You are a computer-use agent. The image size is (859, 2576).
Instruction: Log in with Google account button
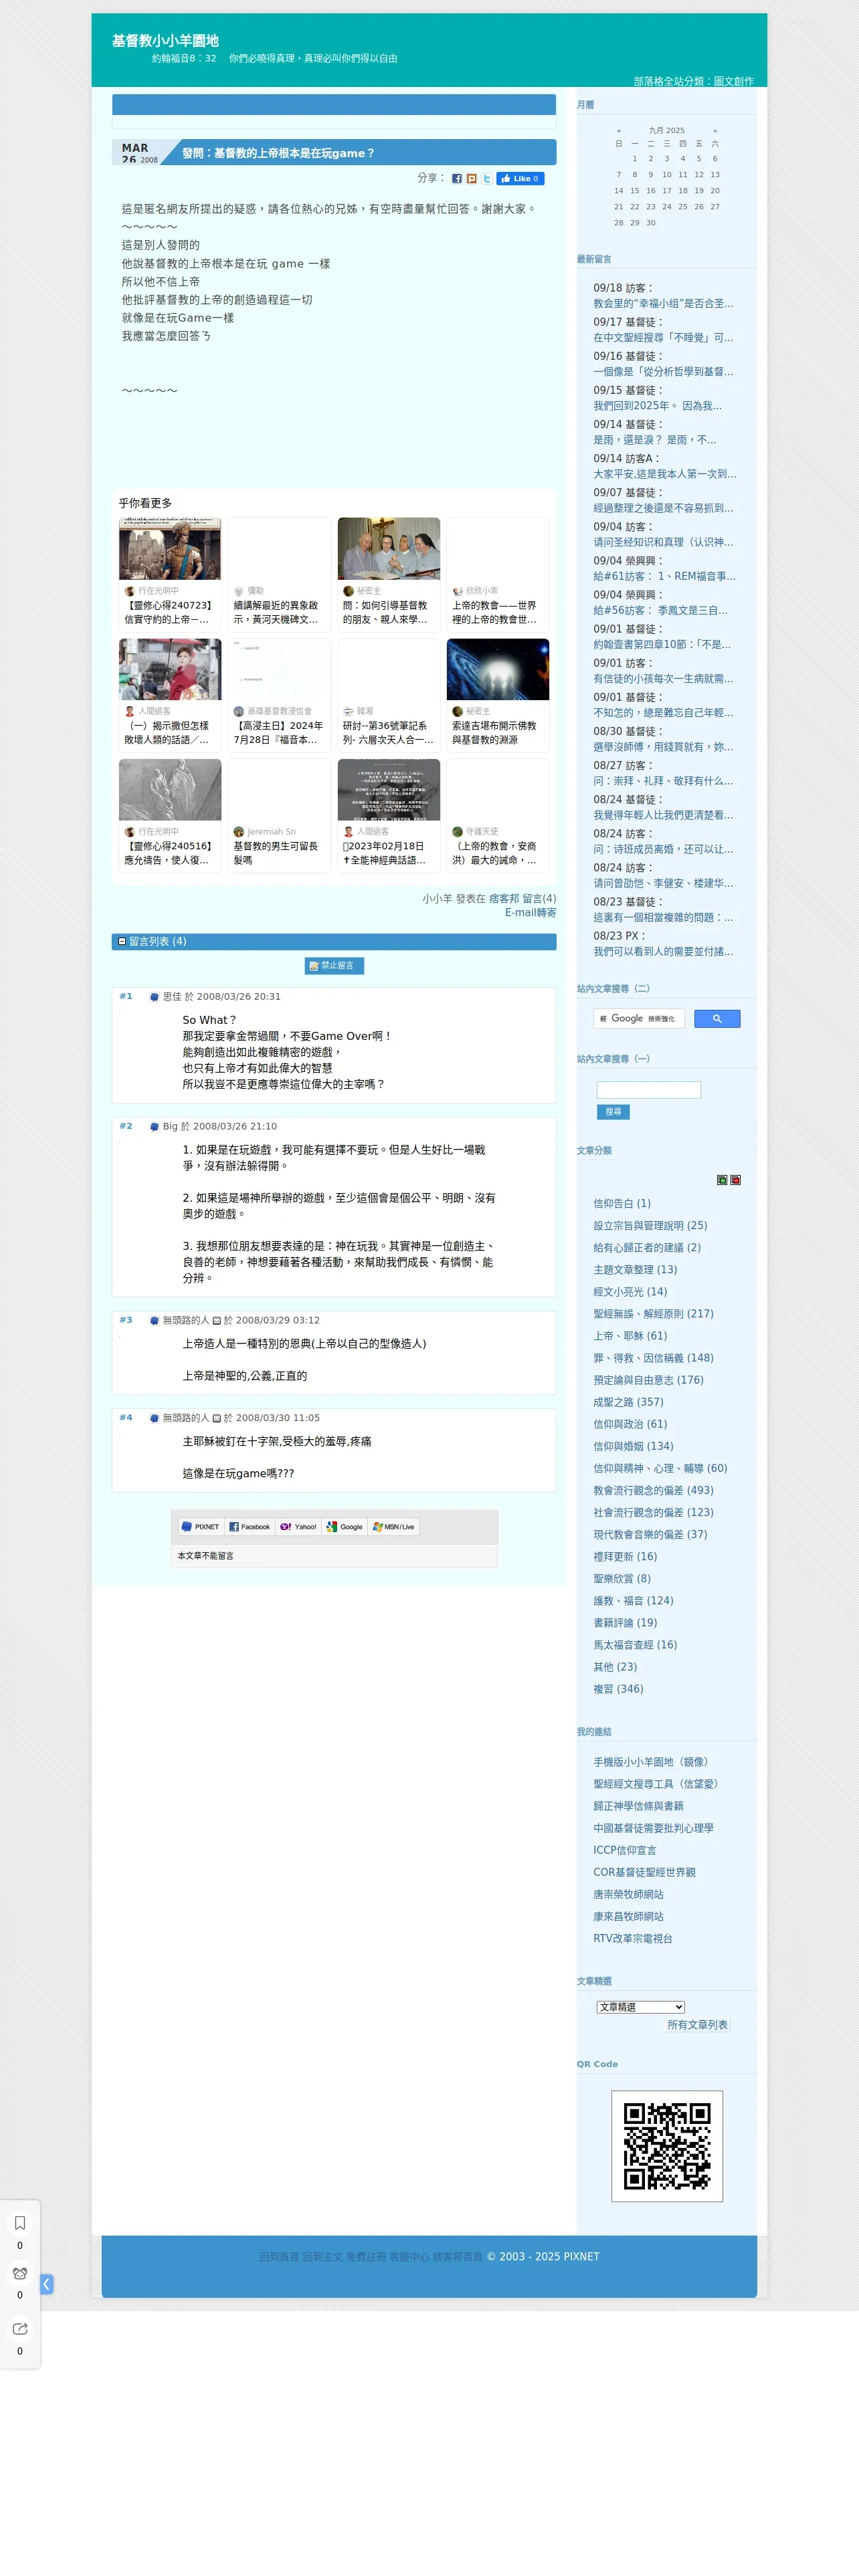[x=345, y=1526]
